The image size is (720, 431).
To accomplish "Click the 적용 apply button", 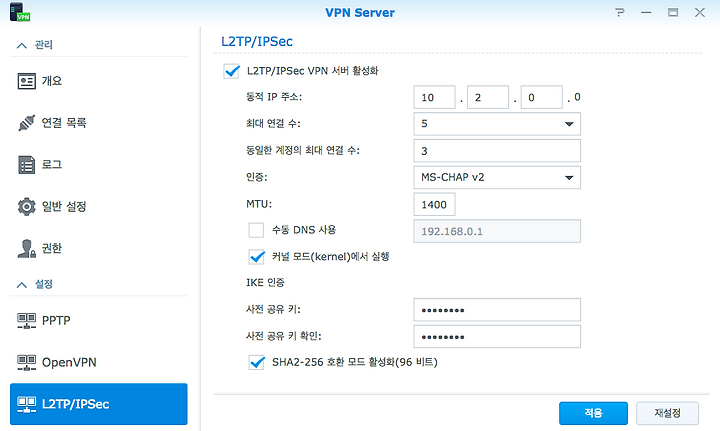I will pos(593,413).
